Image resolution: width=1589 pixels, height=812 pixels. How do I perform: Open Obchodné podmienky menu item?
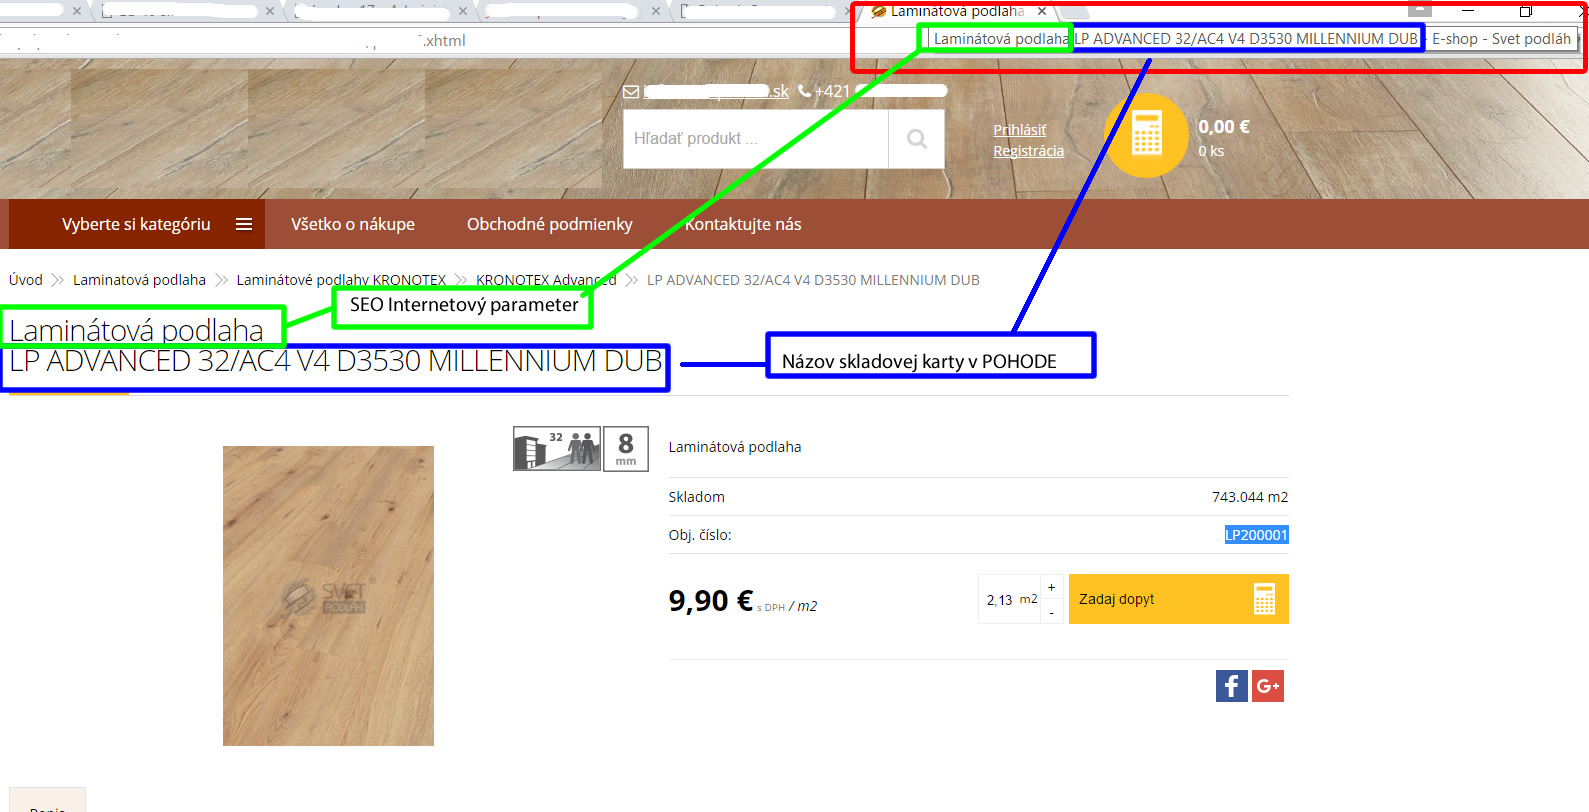pyautogui.click(x=550, y=224)
